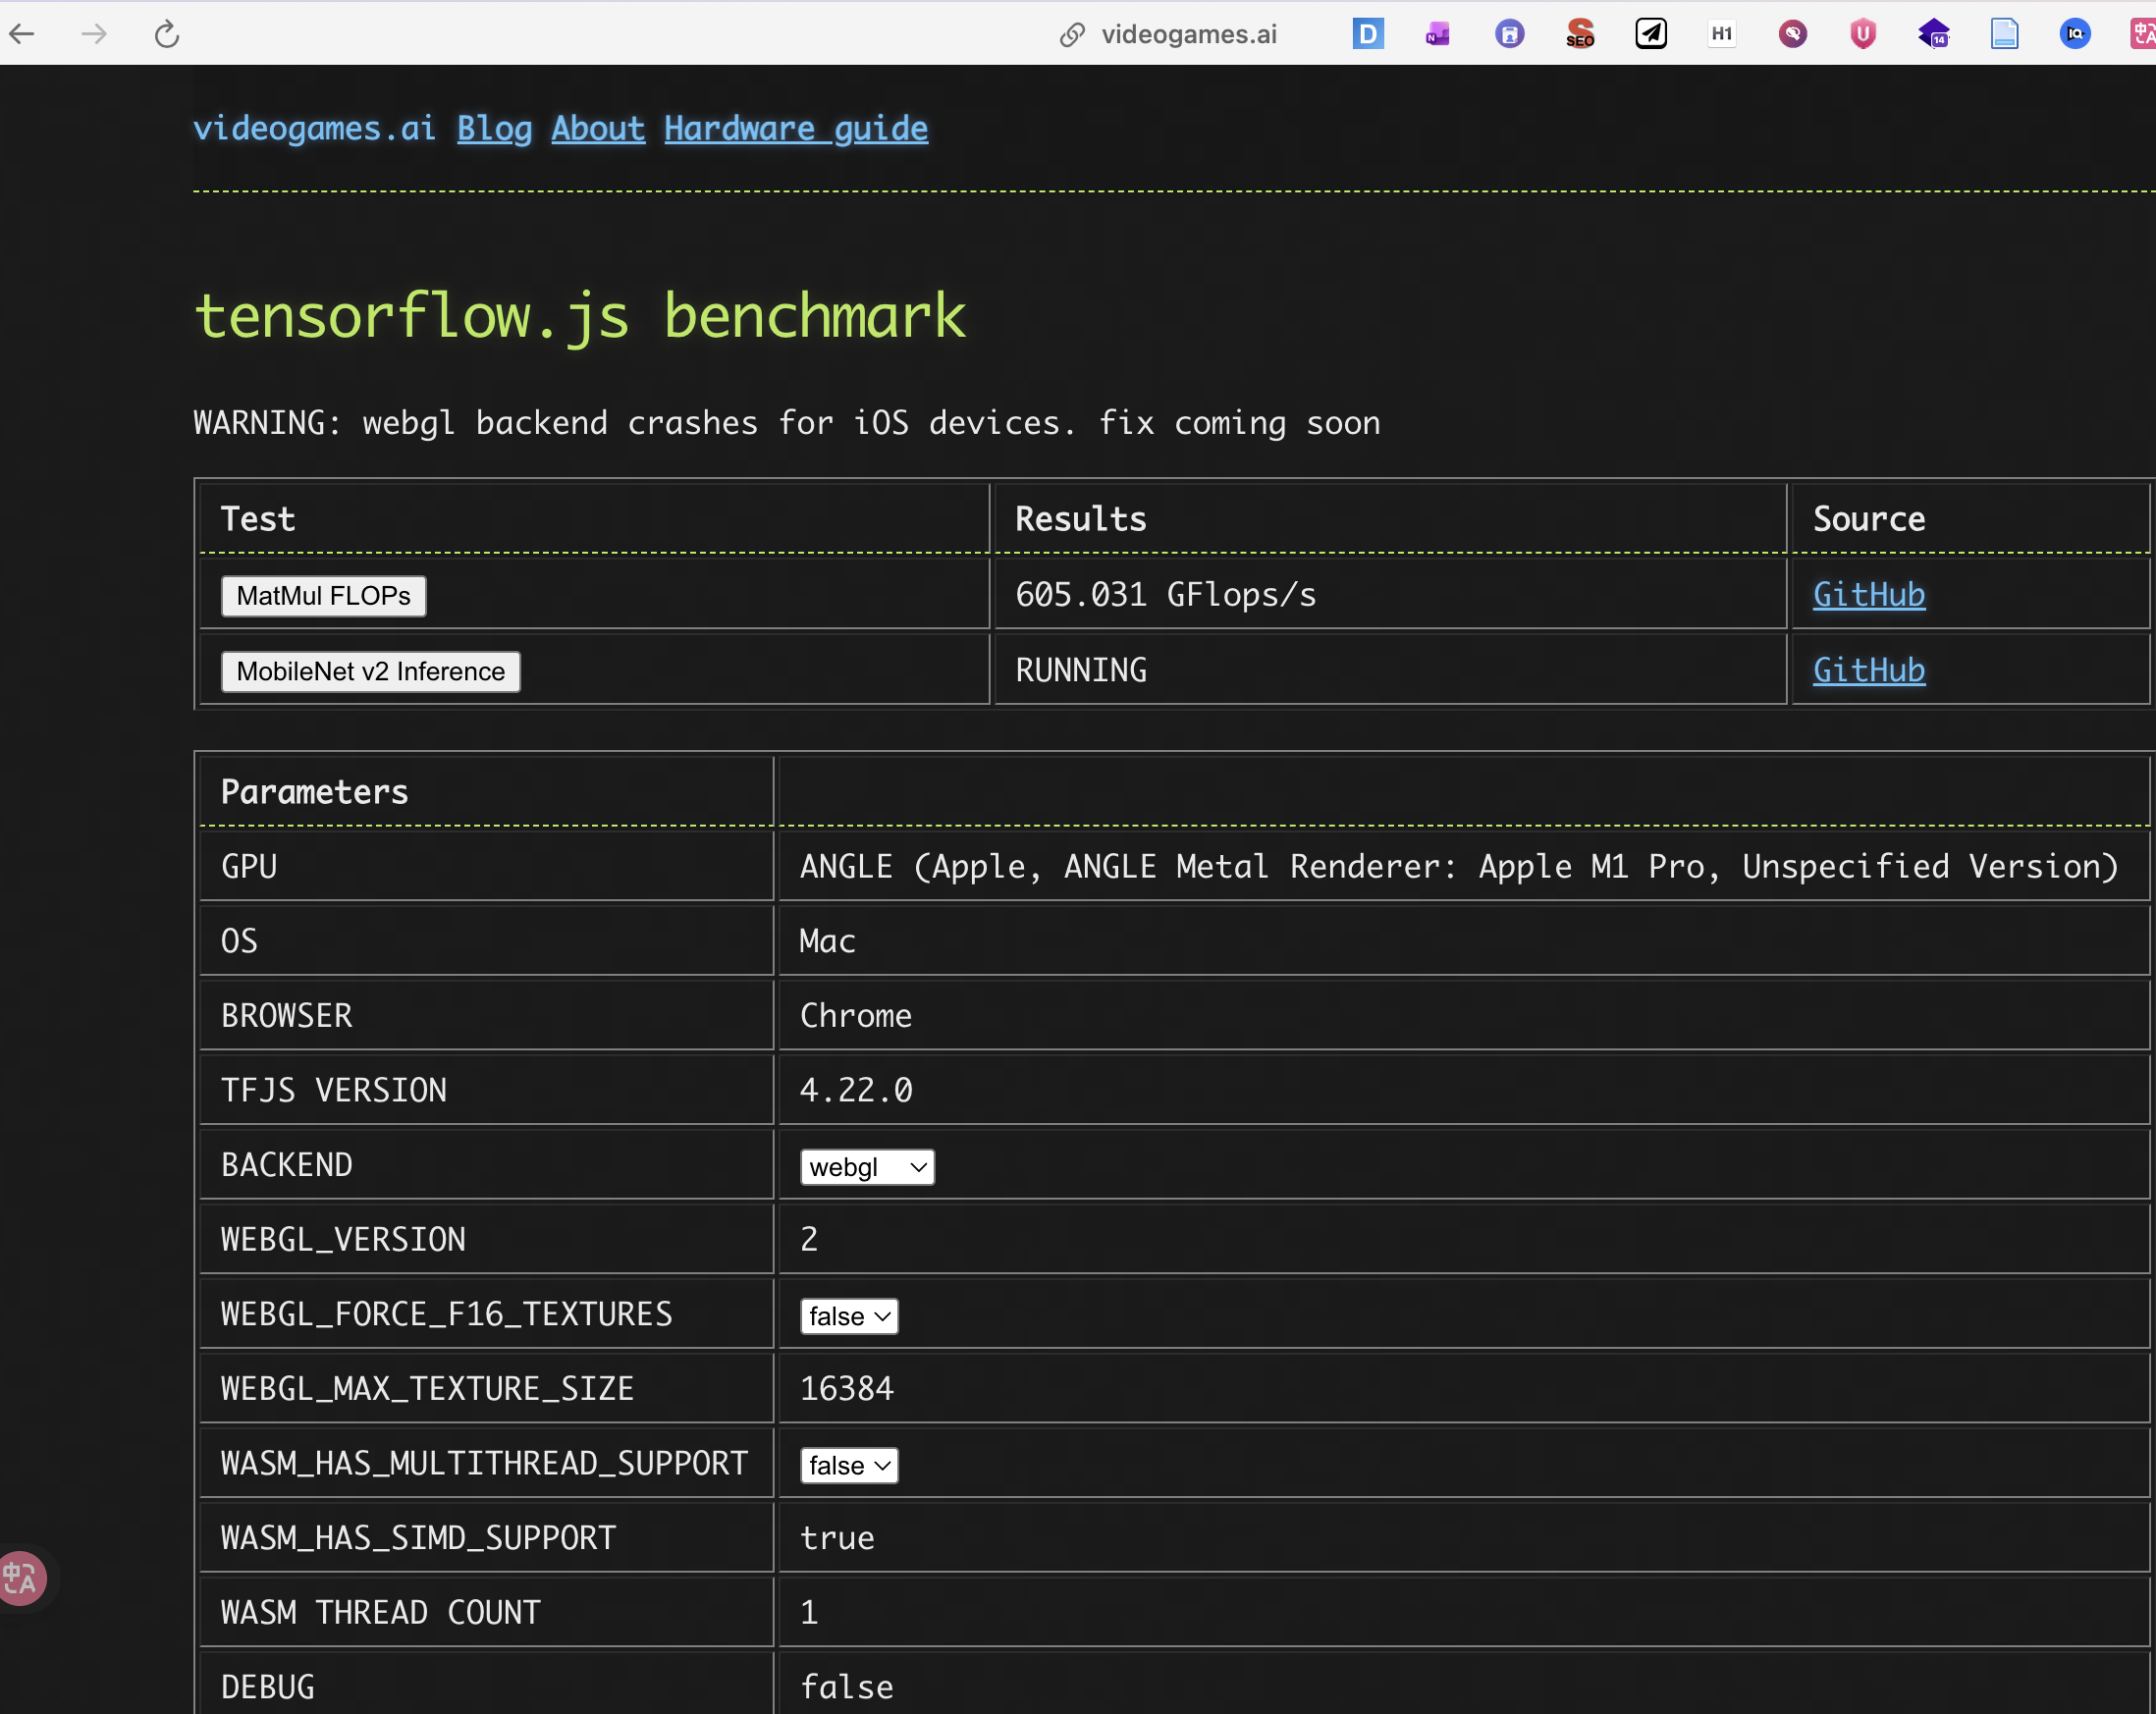Open the OneNote clipper extension icon
Screen dimensions: 2156x1714
(x=1438, y=34)
